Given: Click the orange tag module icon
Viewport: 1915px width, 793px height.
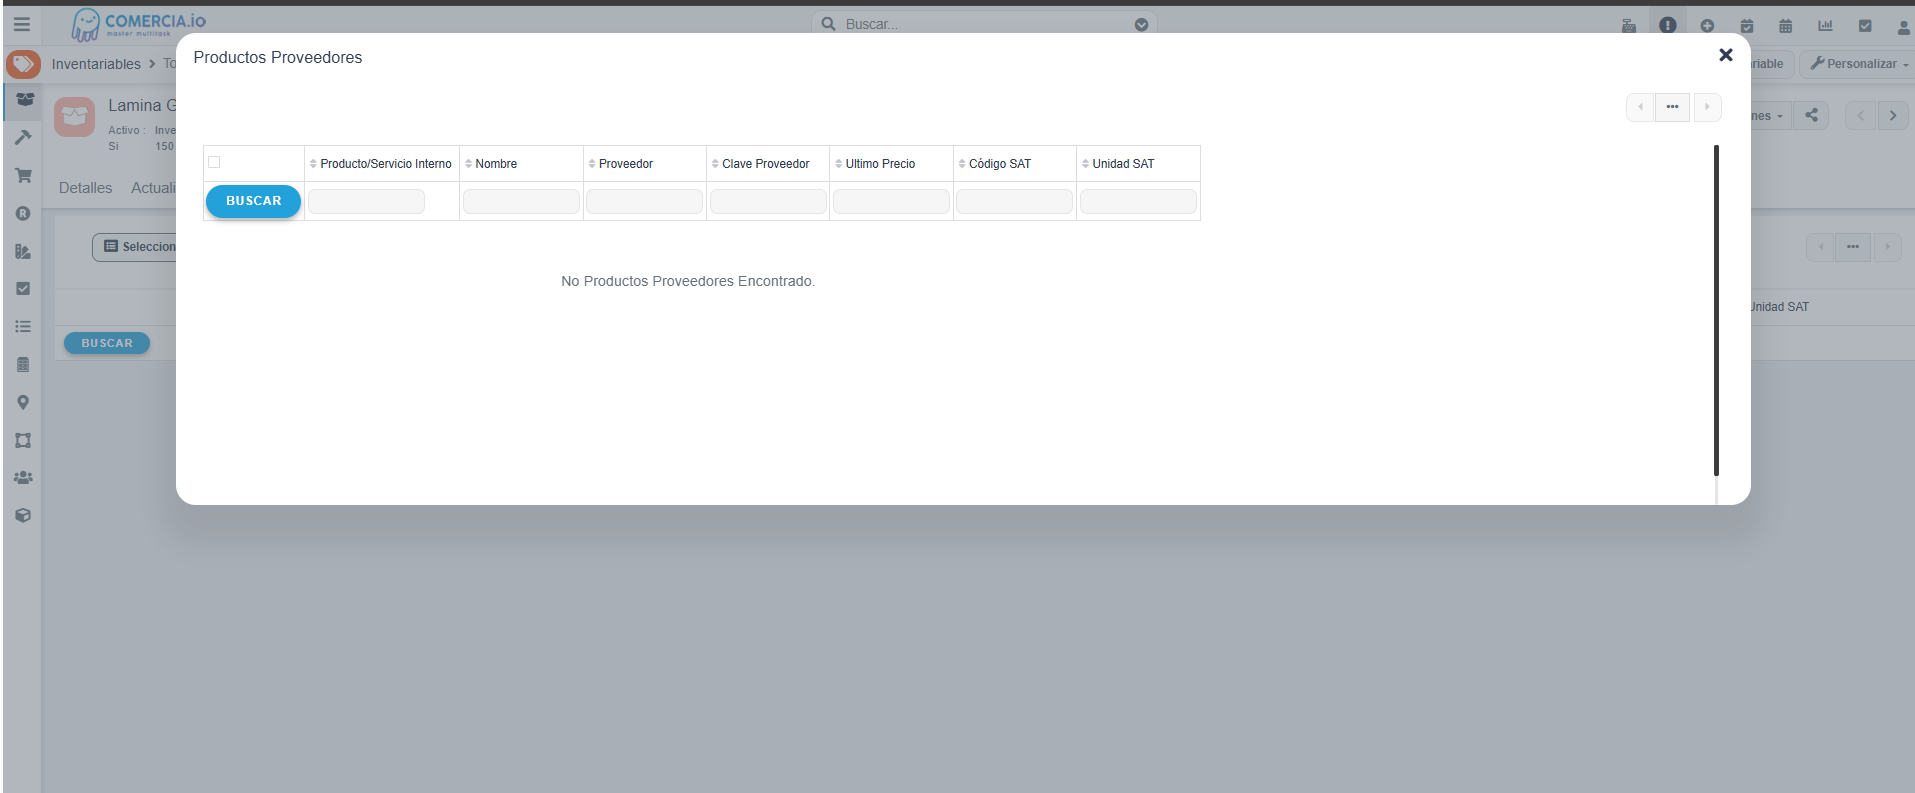Looking at the screenshot, I should coord(23,64).
